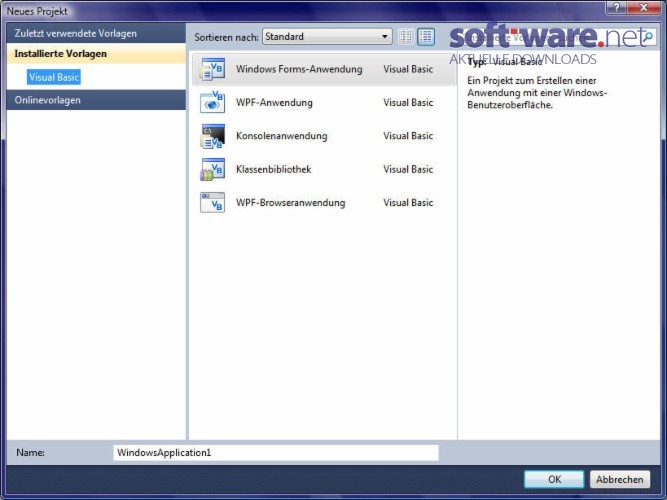
Task: Select the text Konsolenanwendung
Action: (x=282, y=136)
